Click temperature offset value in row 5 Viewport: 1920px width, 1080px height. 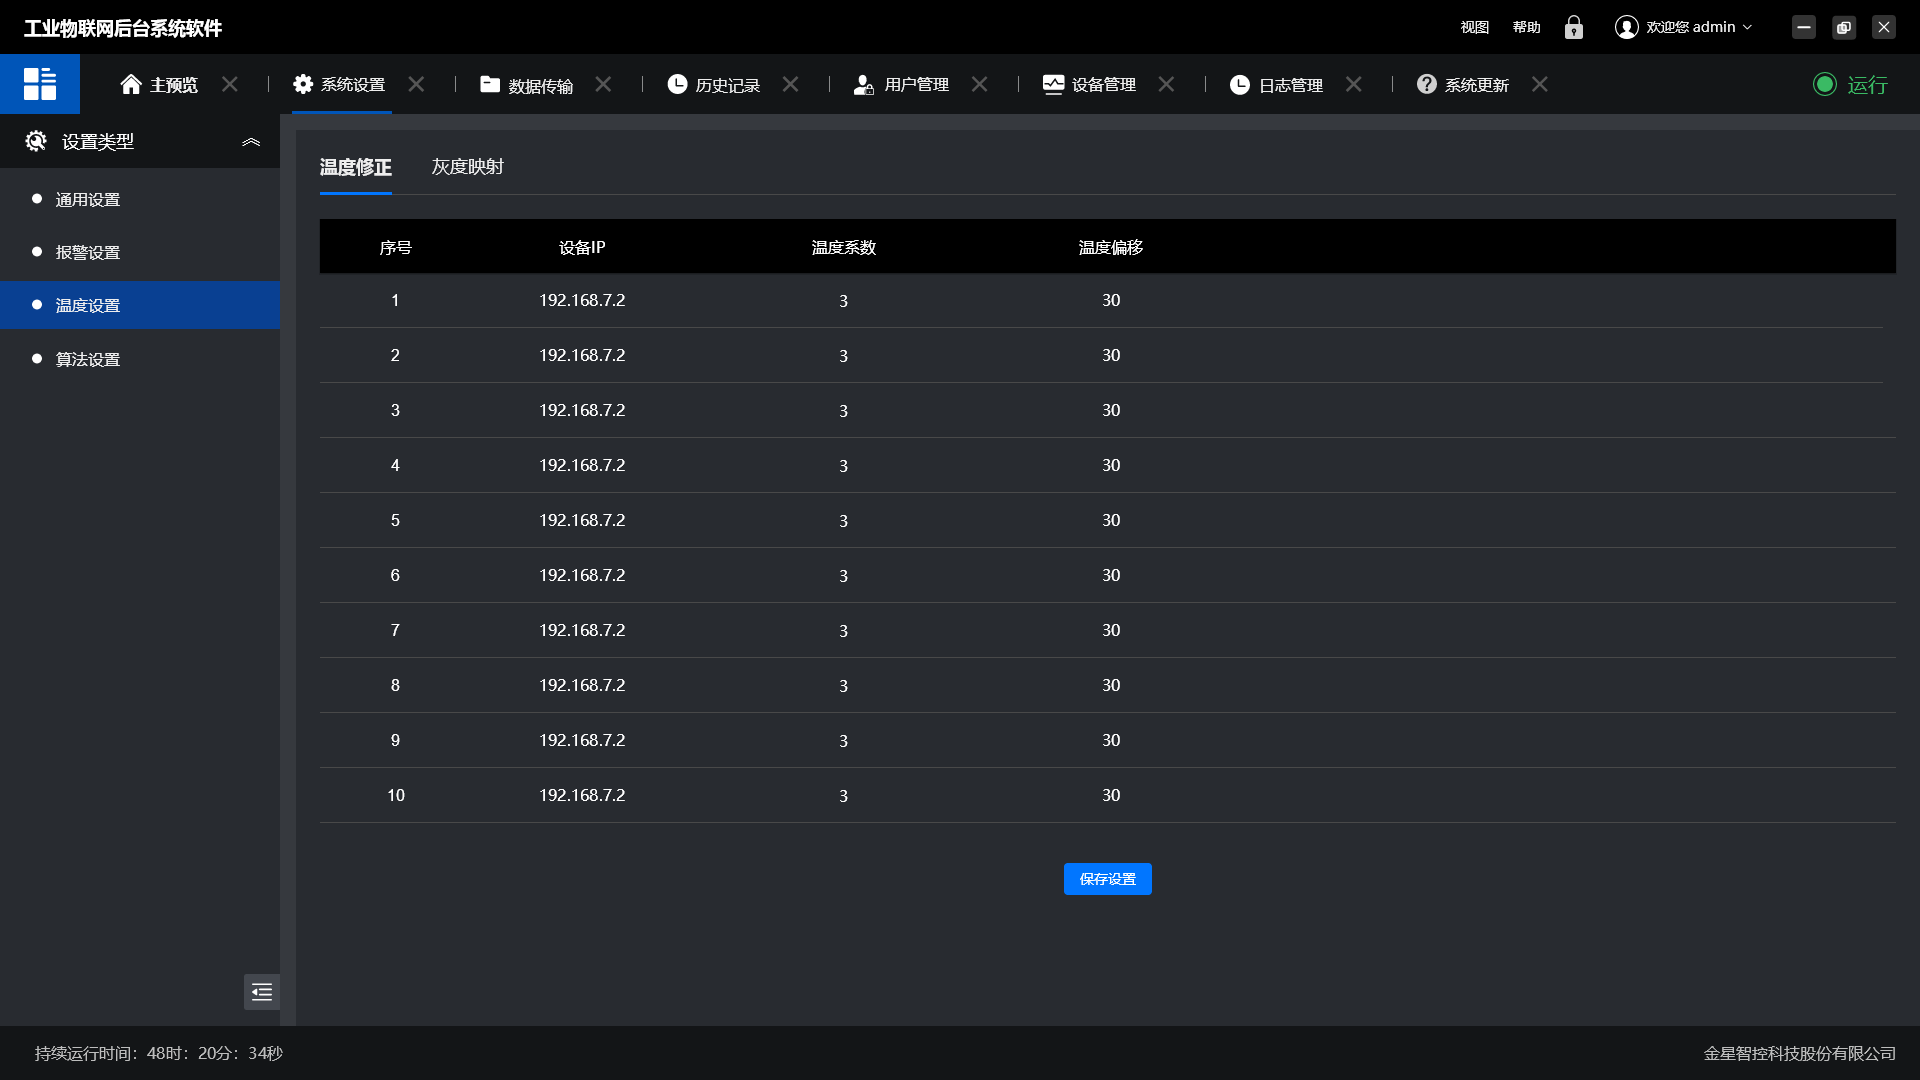tap(1110, 520)
